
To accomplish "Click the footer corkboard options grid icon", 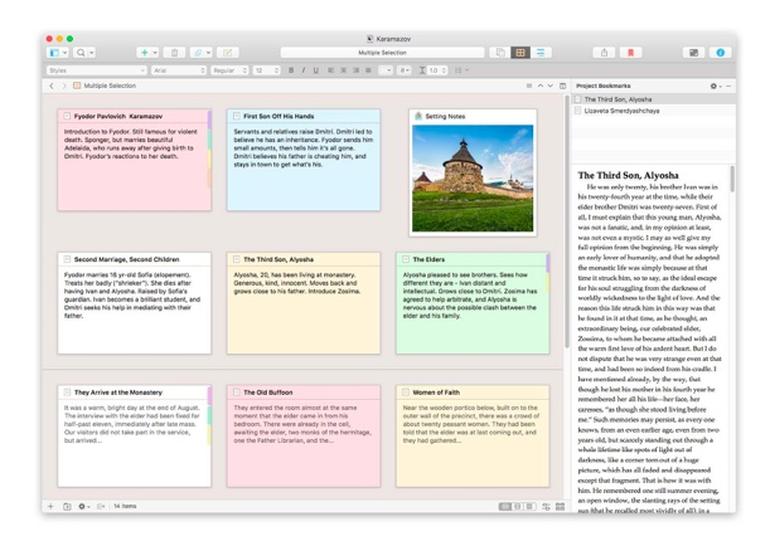I will pyautogui.click(x=560, y=506).
